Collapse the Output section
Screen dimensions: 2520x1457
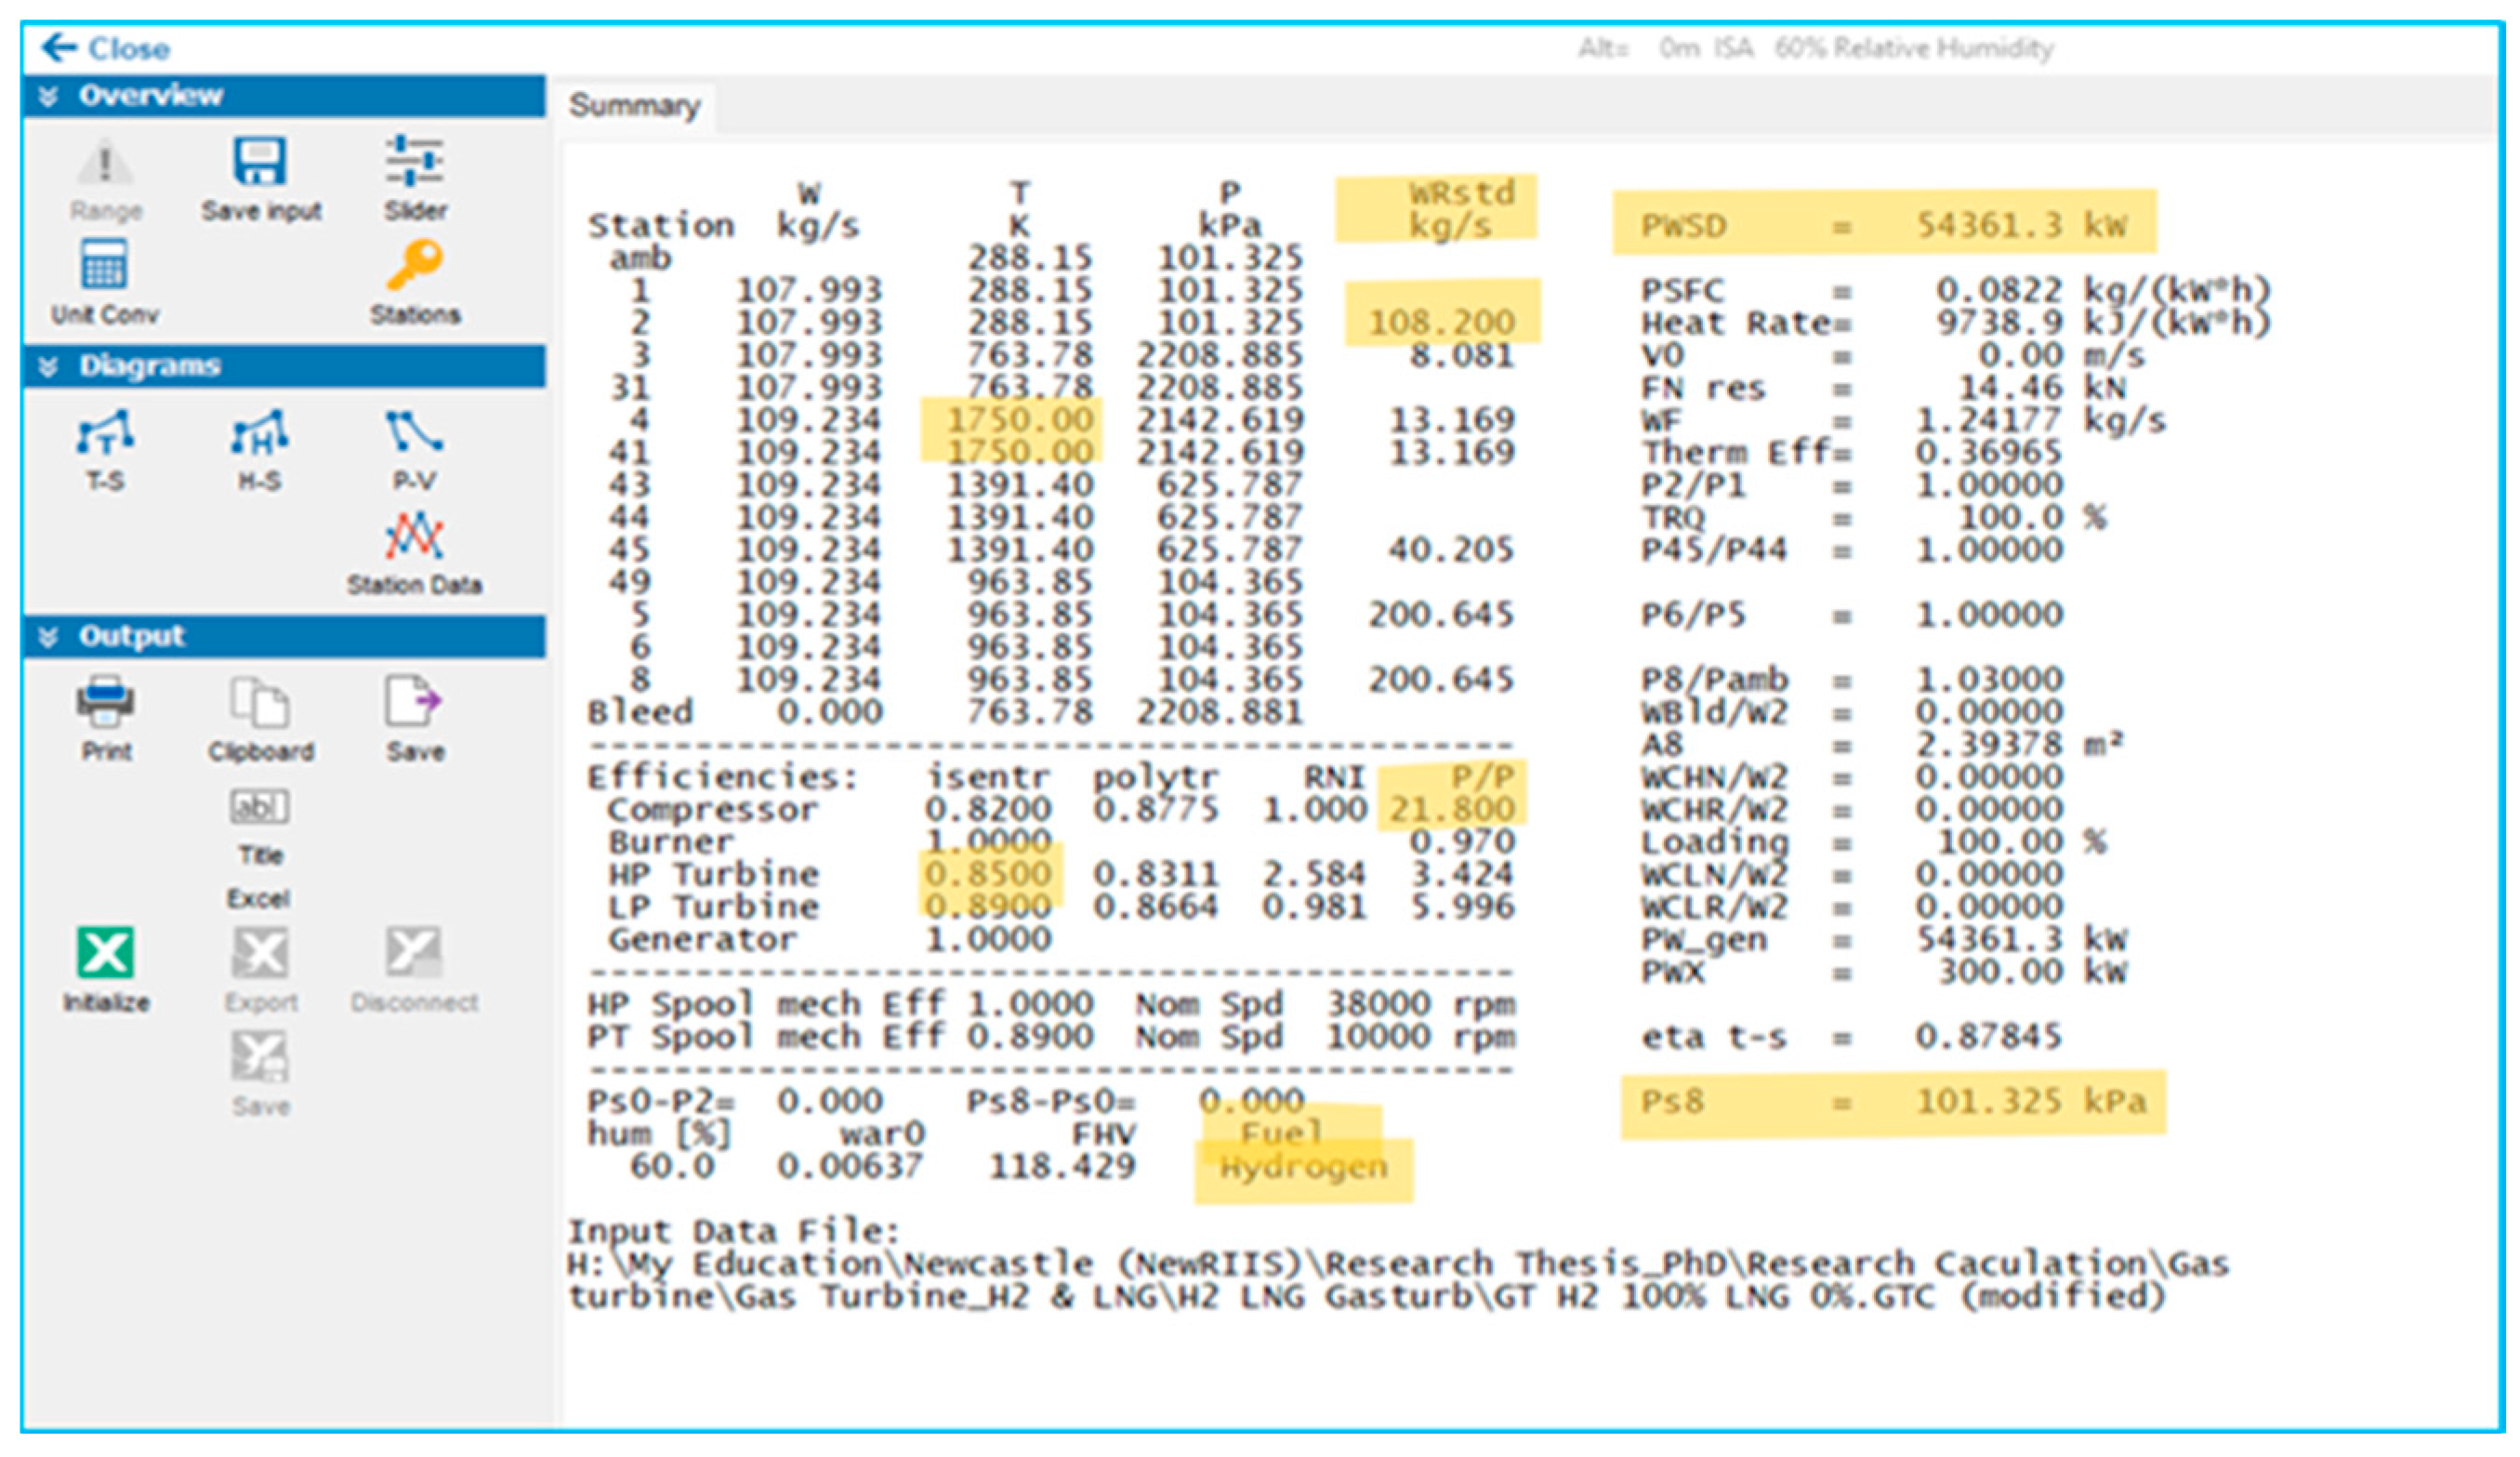(x=48, y=637)
